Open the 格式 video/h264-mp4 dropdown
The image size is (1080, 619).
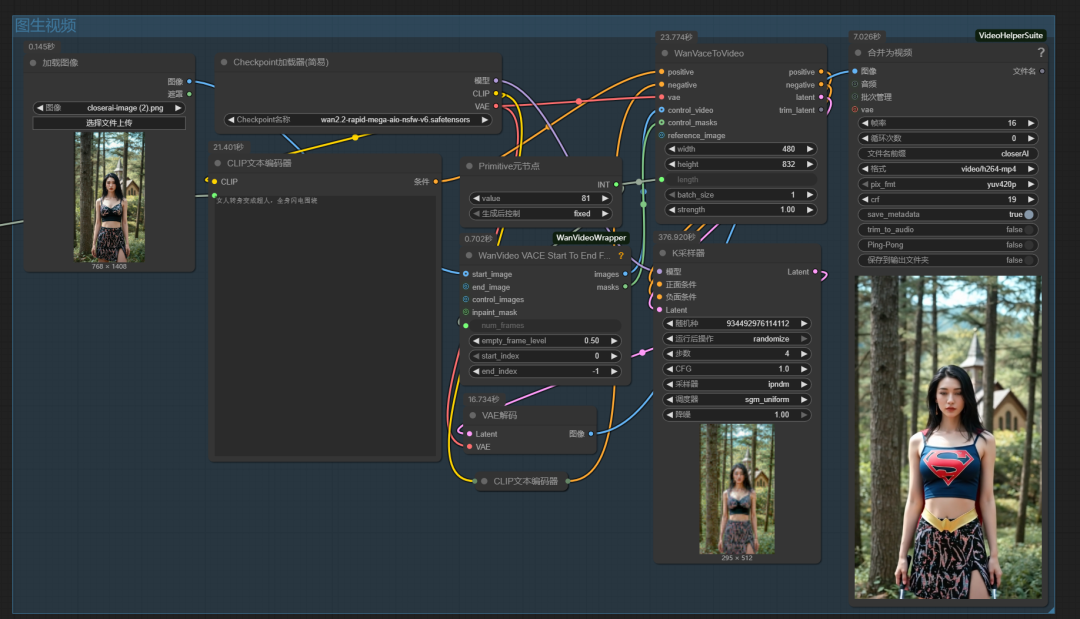948,169
